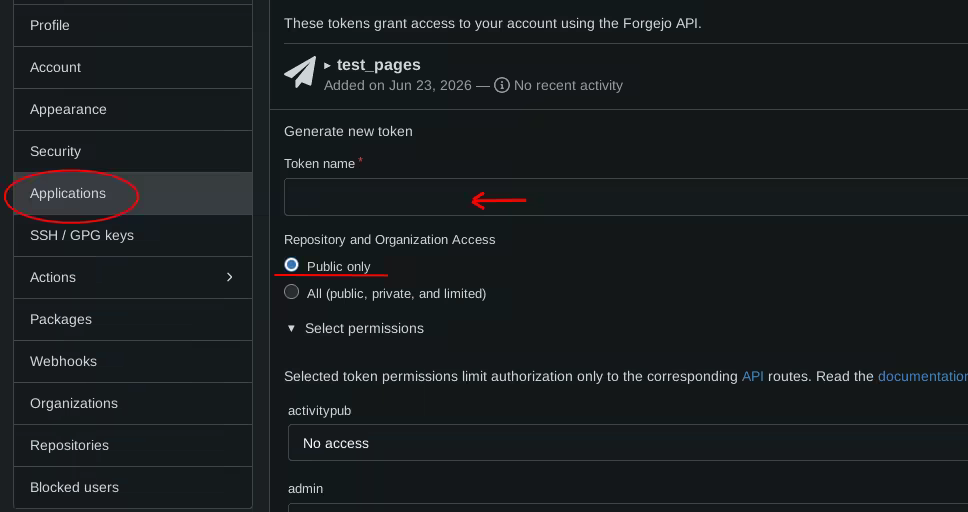Select Applications in the sidebar
This screenshot has width=968, height=512.
point(133,193)
